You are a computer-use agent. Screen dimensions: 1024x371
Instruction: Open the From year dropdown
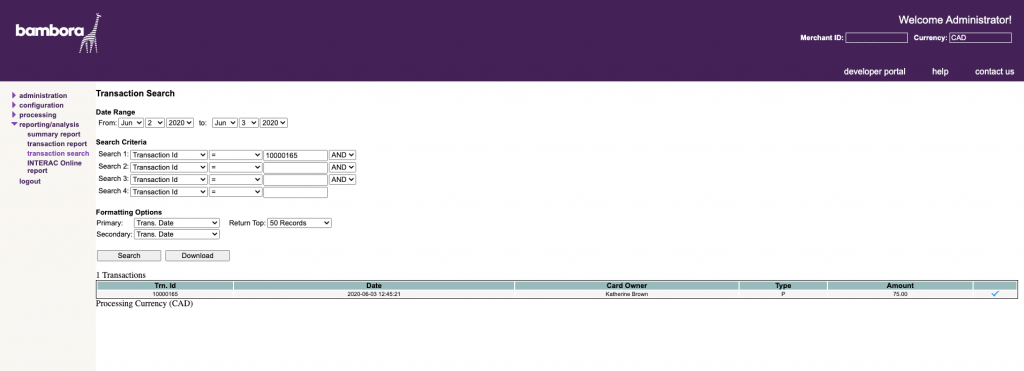pos(180,123)
